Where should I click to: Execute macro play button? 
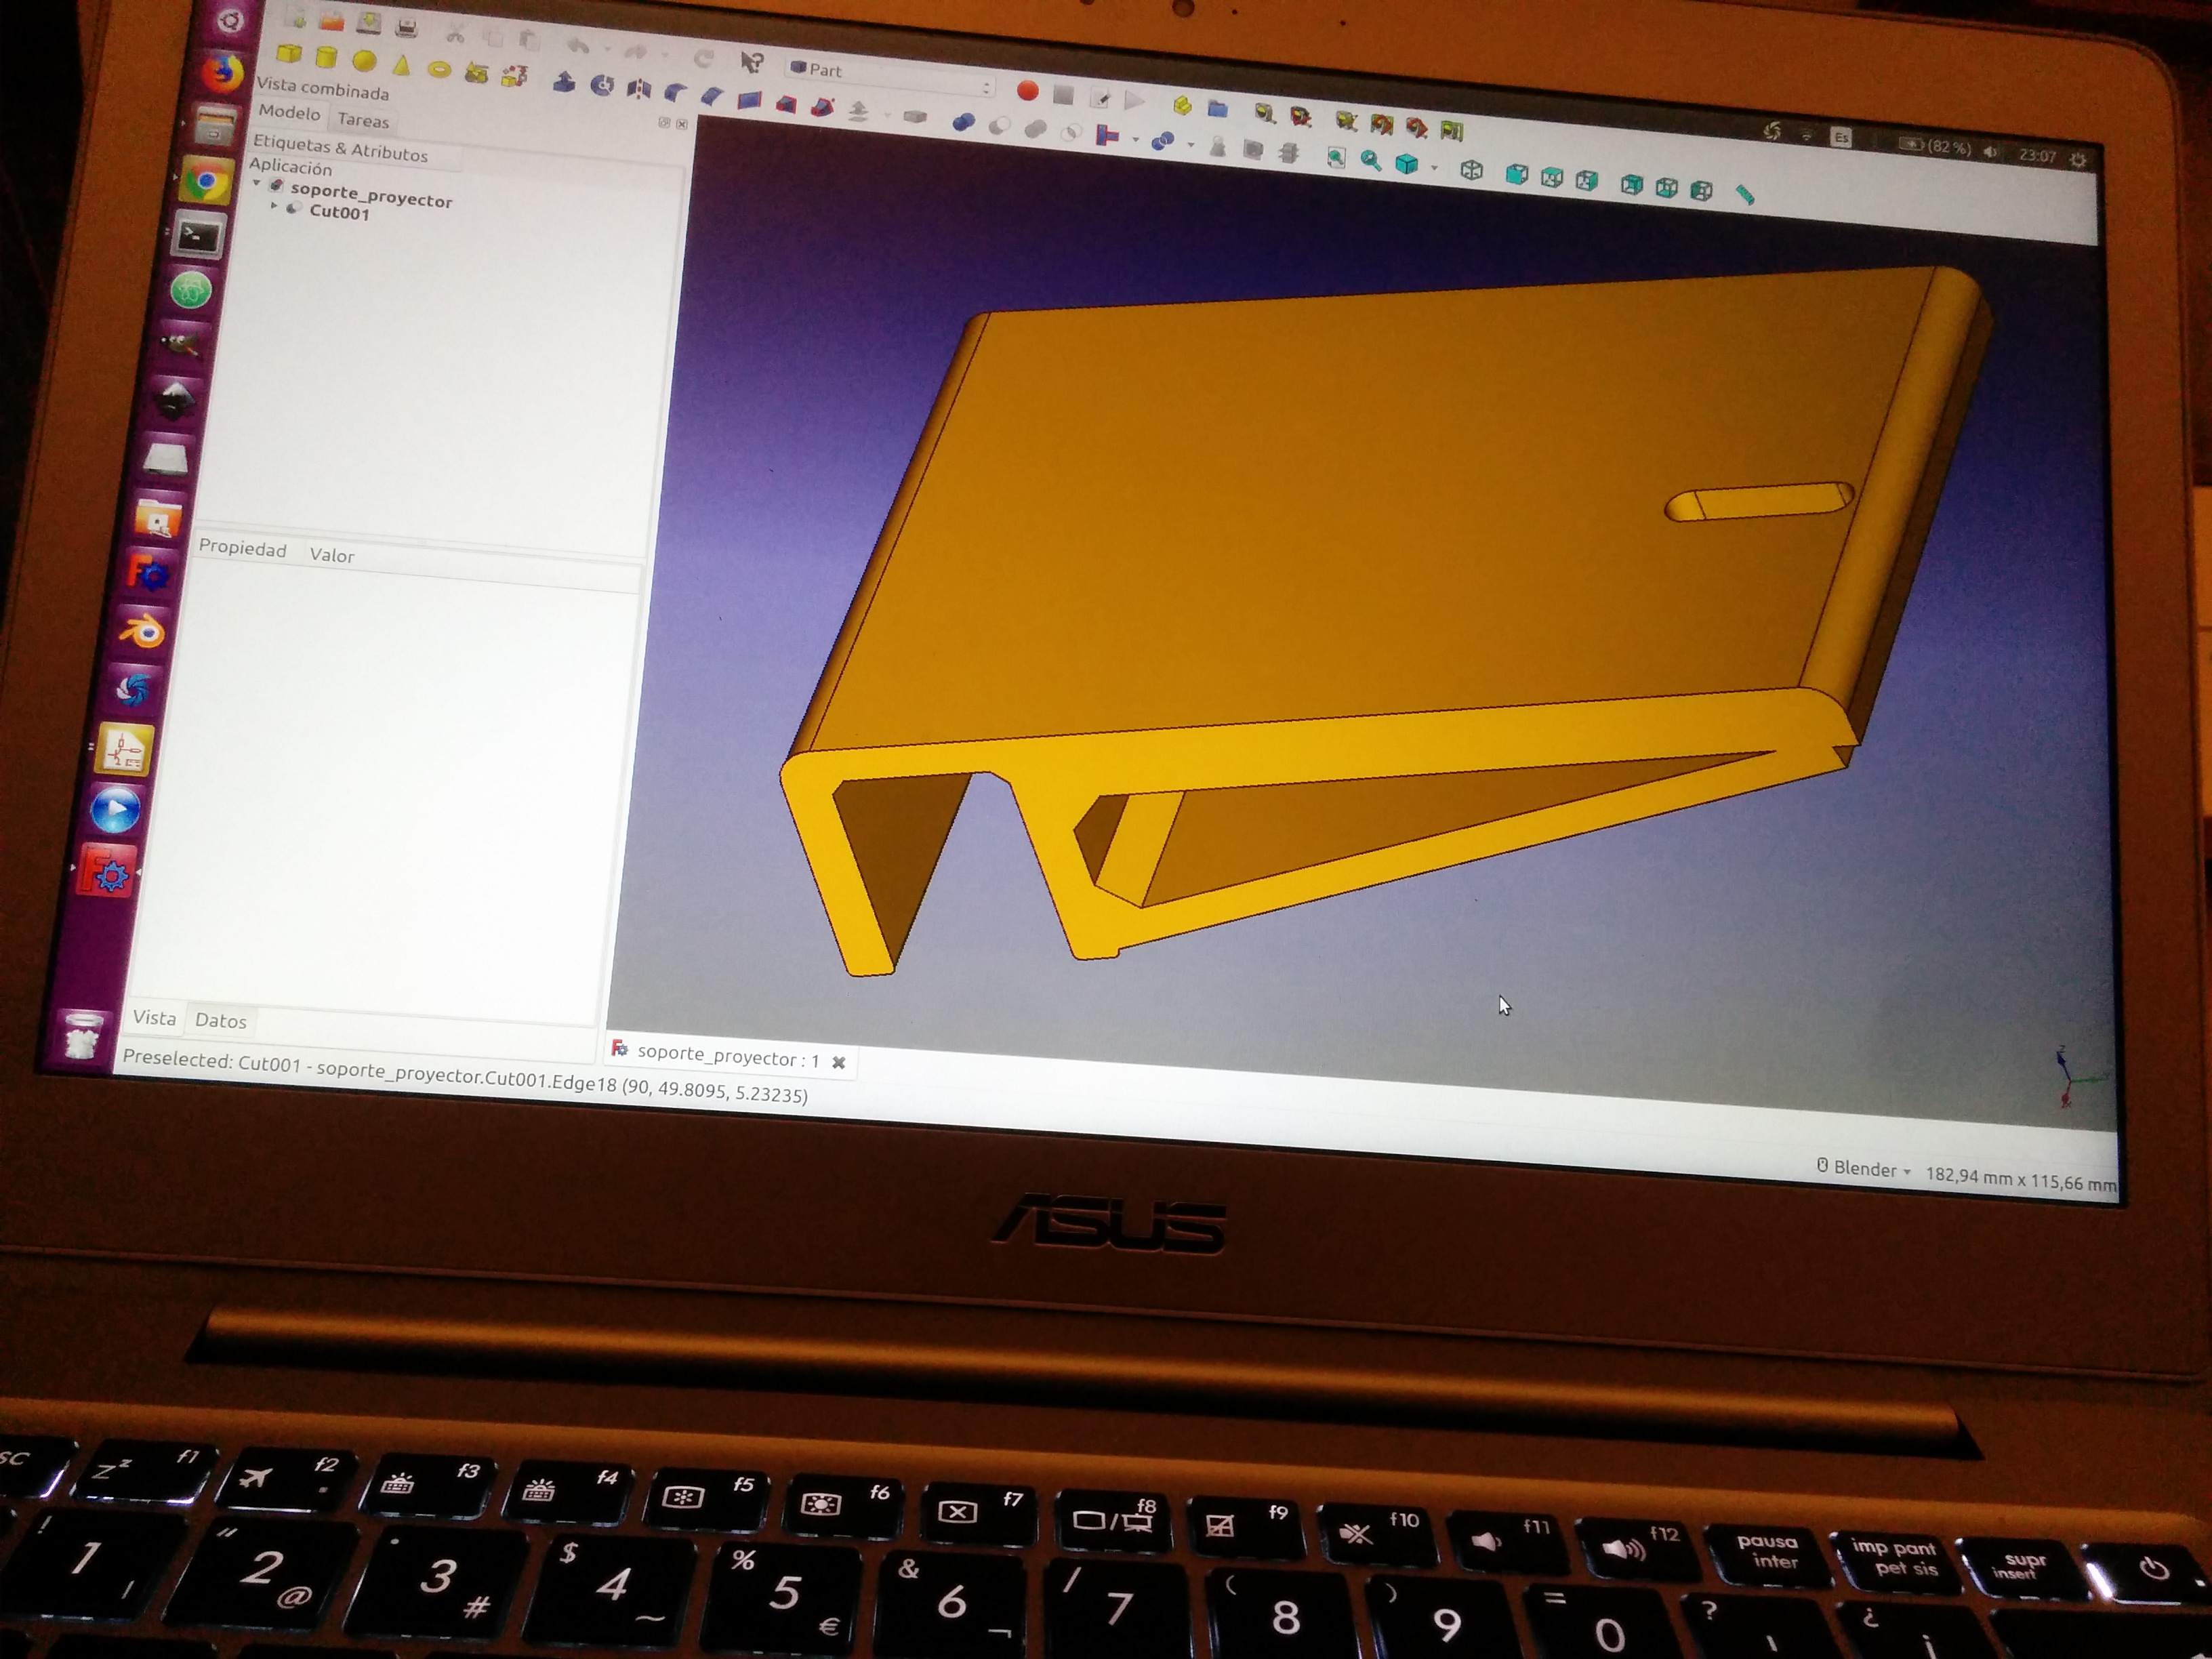(1134, 100)
